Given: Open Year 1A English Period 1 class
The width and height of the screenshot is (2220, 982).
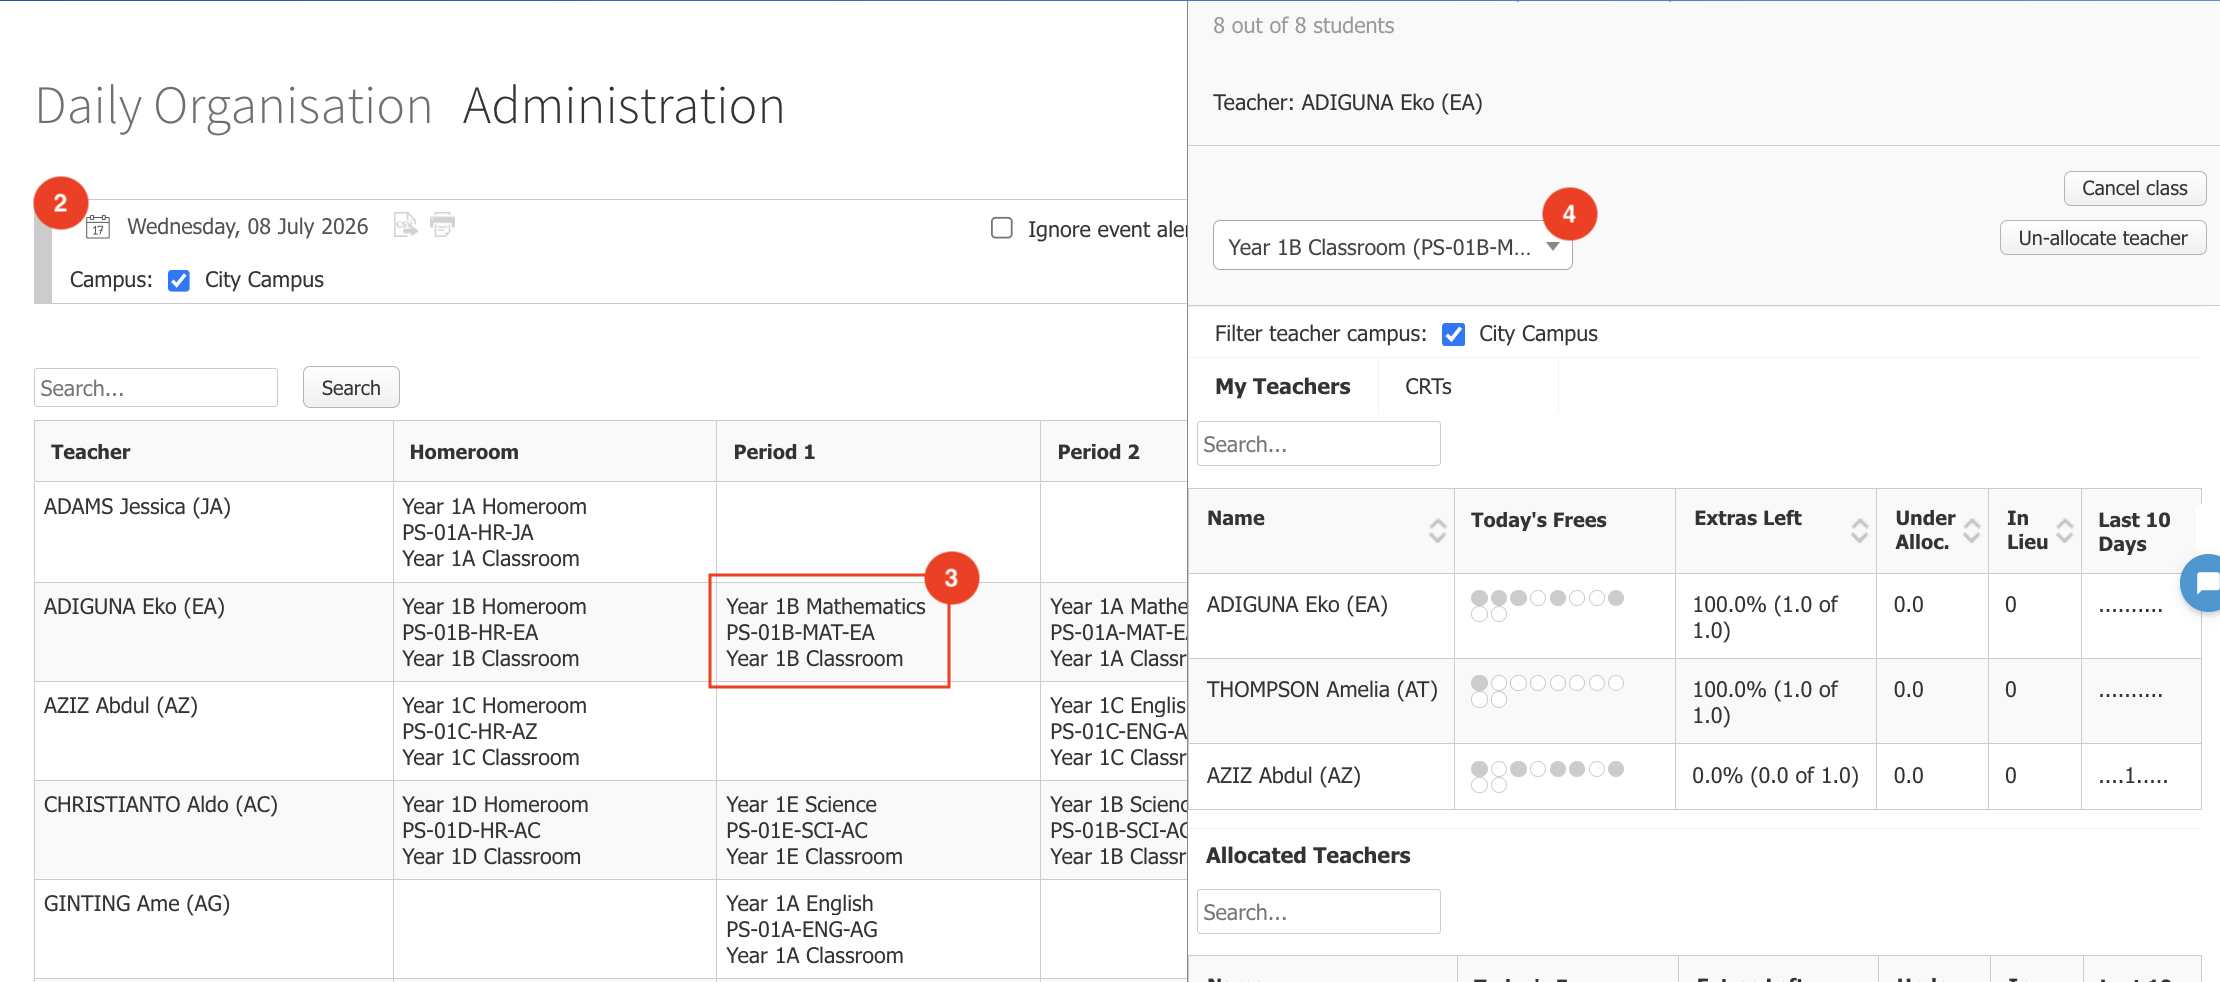Looking at the screenshot, I should [878, 929].
